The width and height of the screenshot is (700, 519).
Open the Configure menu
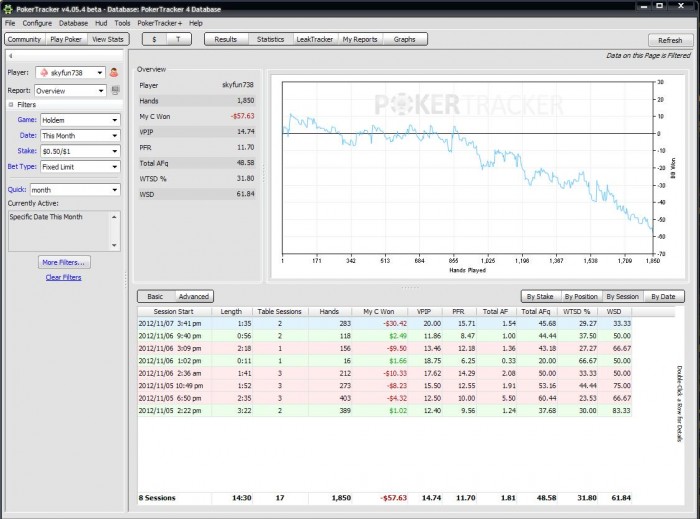(37, 23)
